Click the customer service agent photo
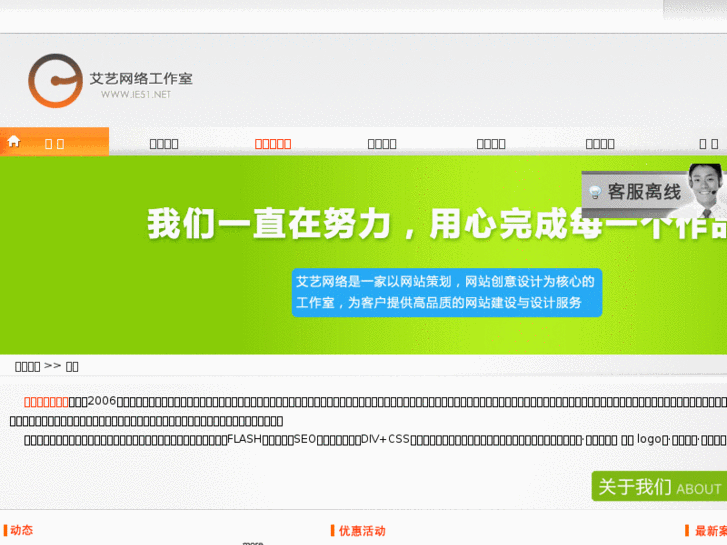 pos(705,190)
